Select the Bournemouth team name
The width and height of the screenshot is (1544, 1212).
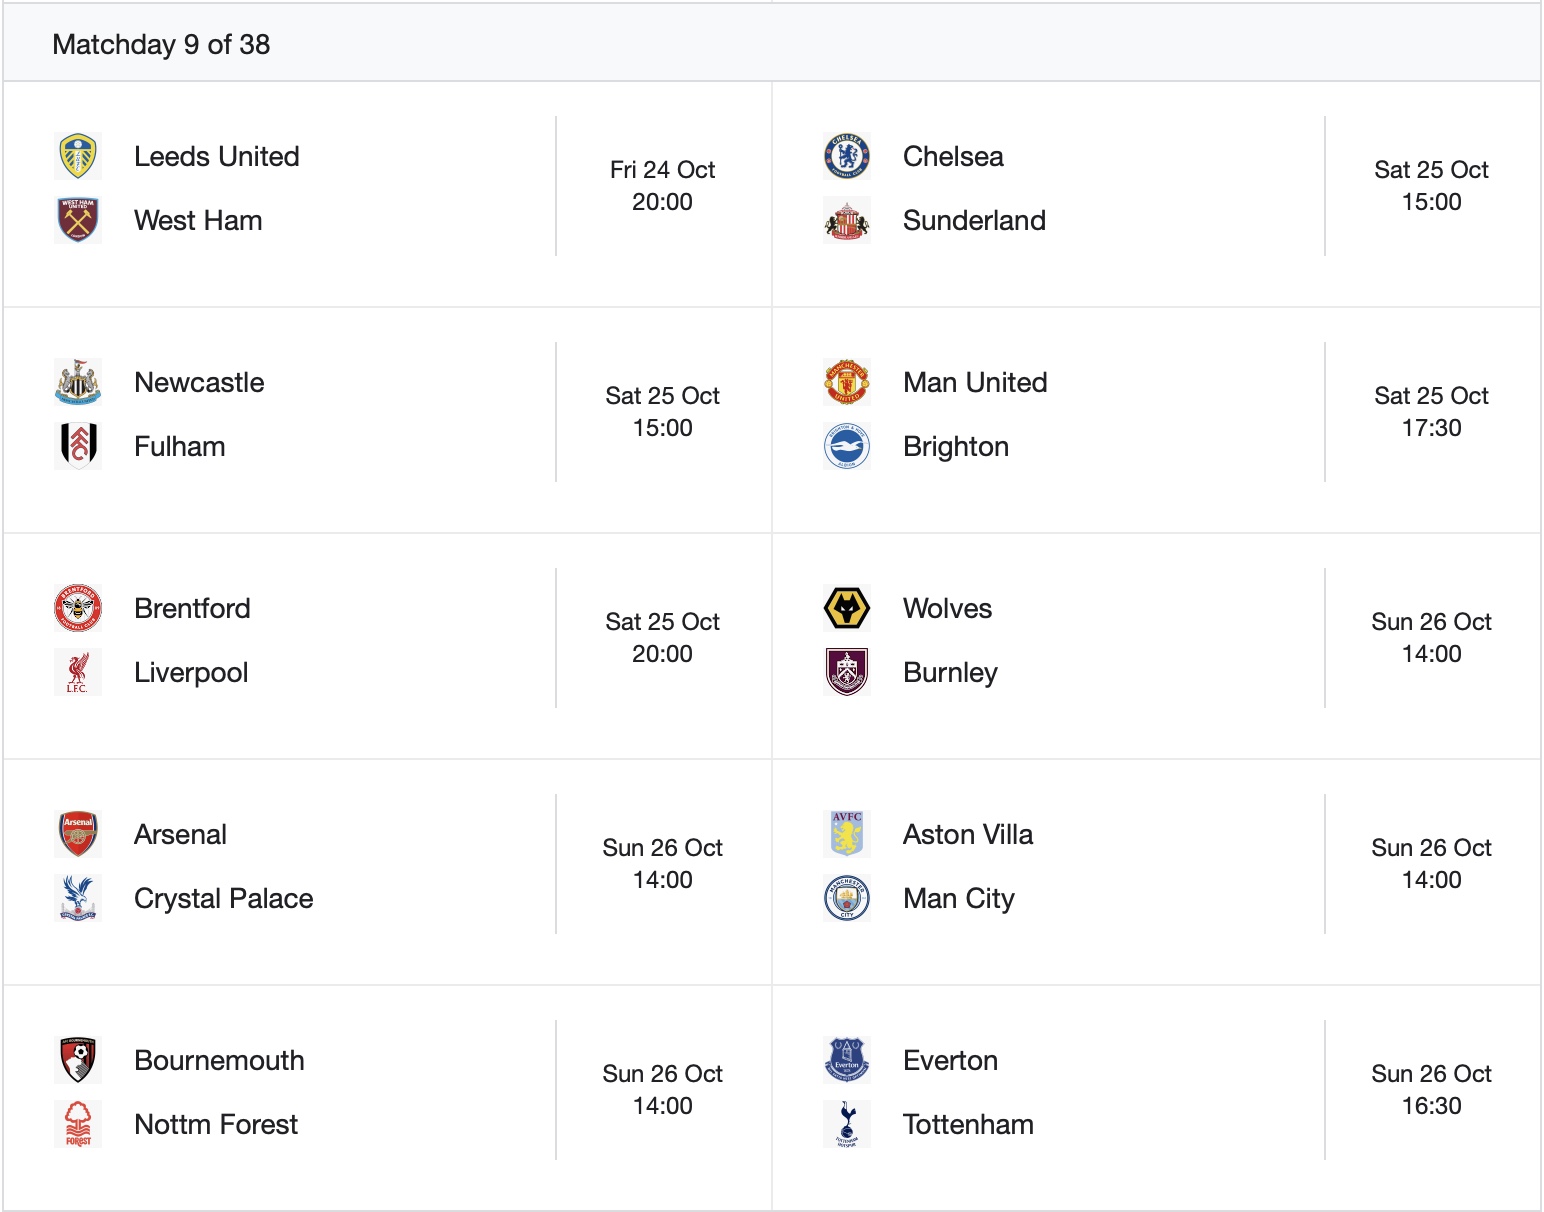(x=219, y=1061)
